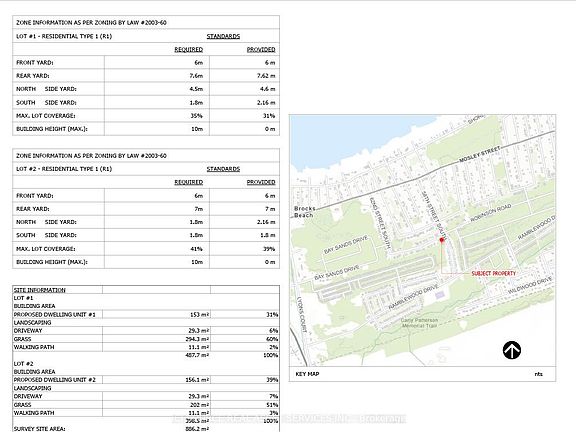Select Lot #1 south side yard provided 2.16 m
Screen dimensions: 576x432
(x=266, y=102)
